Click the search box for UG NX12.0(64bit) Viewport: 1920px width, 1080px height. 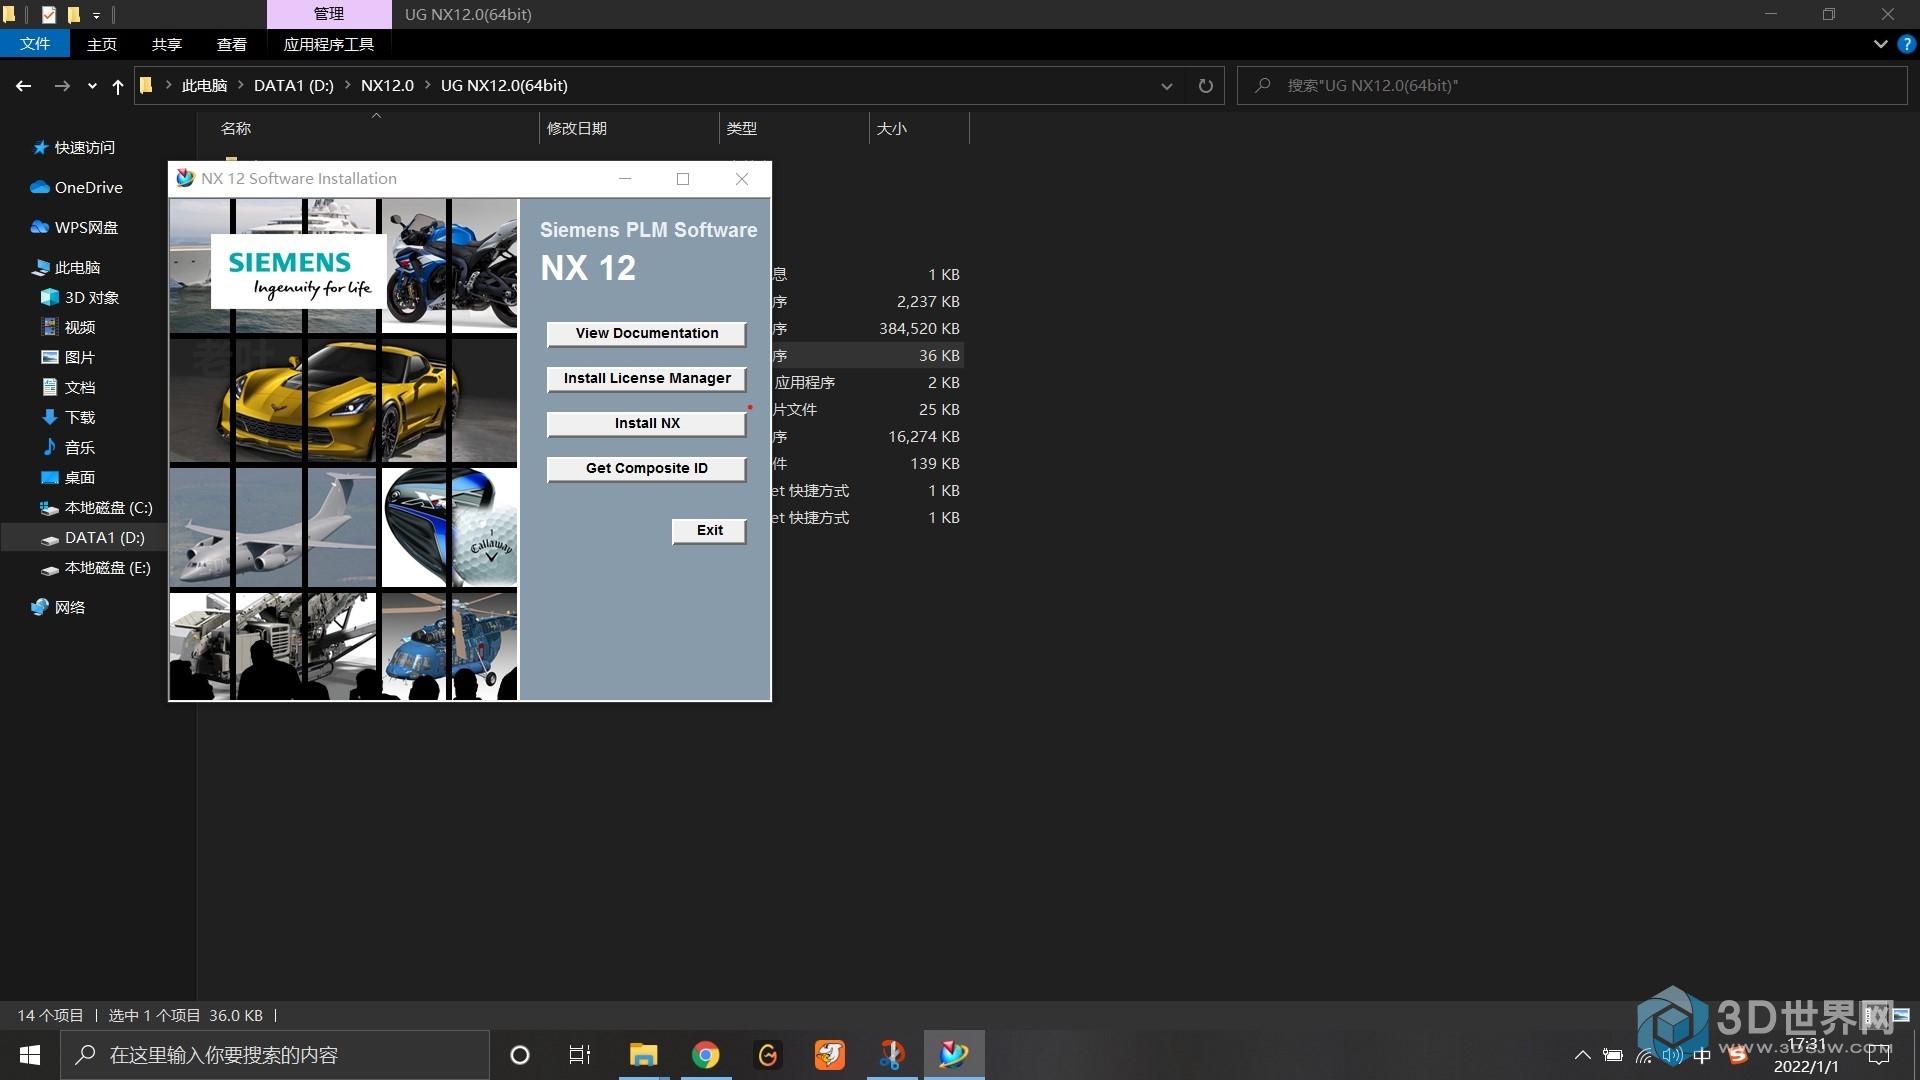(1572, 86)
